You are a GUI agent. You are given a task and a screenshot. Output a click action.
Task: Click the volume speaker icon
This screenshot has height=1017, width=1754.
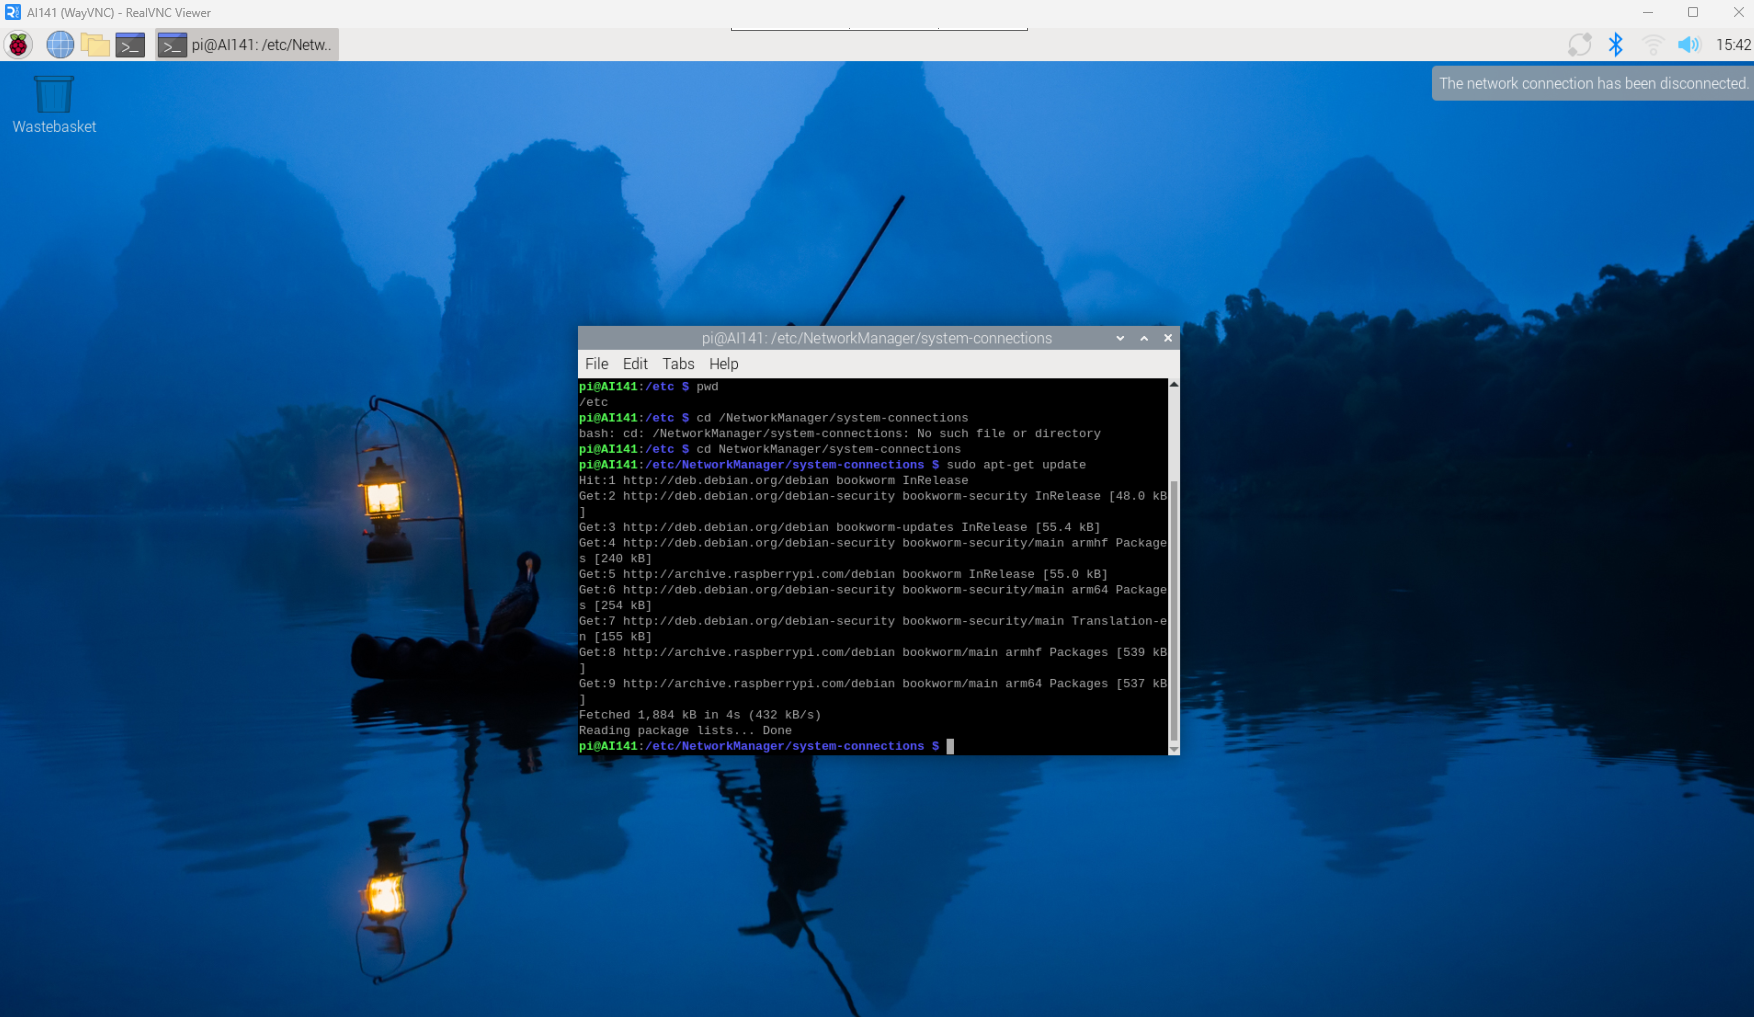point(1688,45)
